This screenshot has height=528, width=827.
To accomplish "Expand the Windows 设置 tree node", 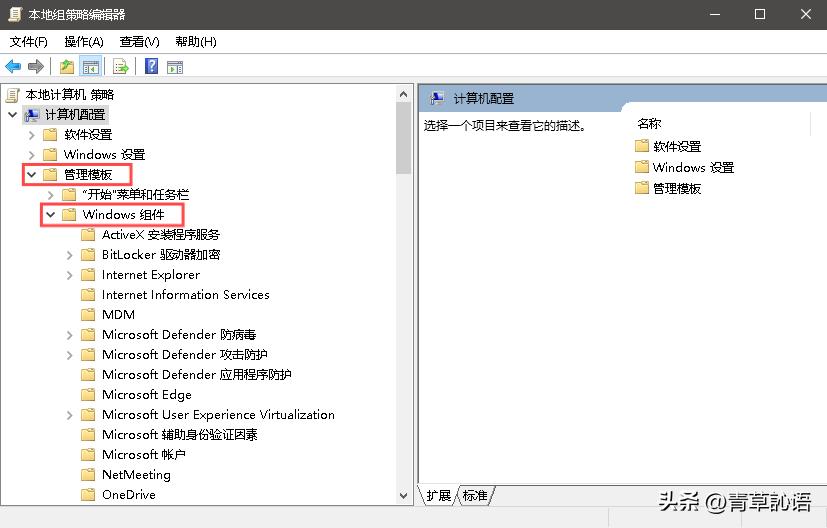I will [32, 155].
